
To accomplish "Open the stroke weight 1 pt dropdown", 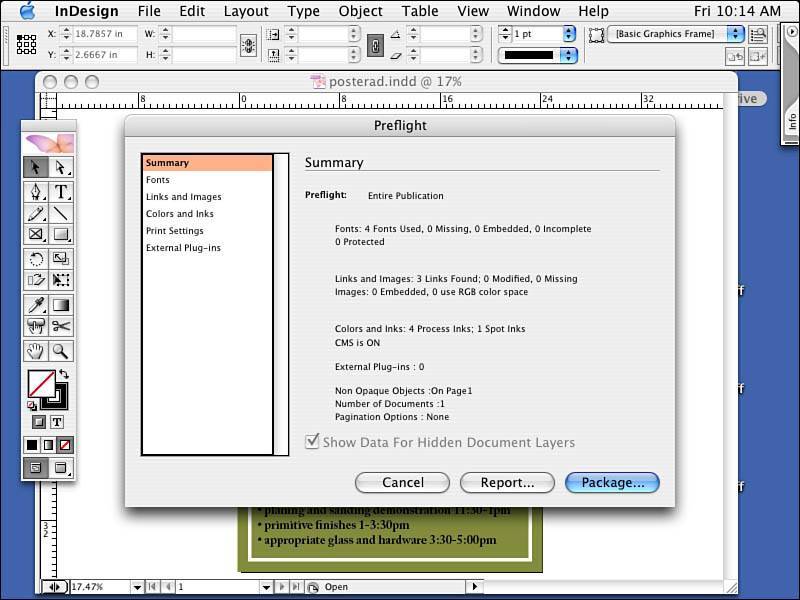I will [x=569, y=33].
